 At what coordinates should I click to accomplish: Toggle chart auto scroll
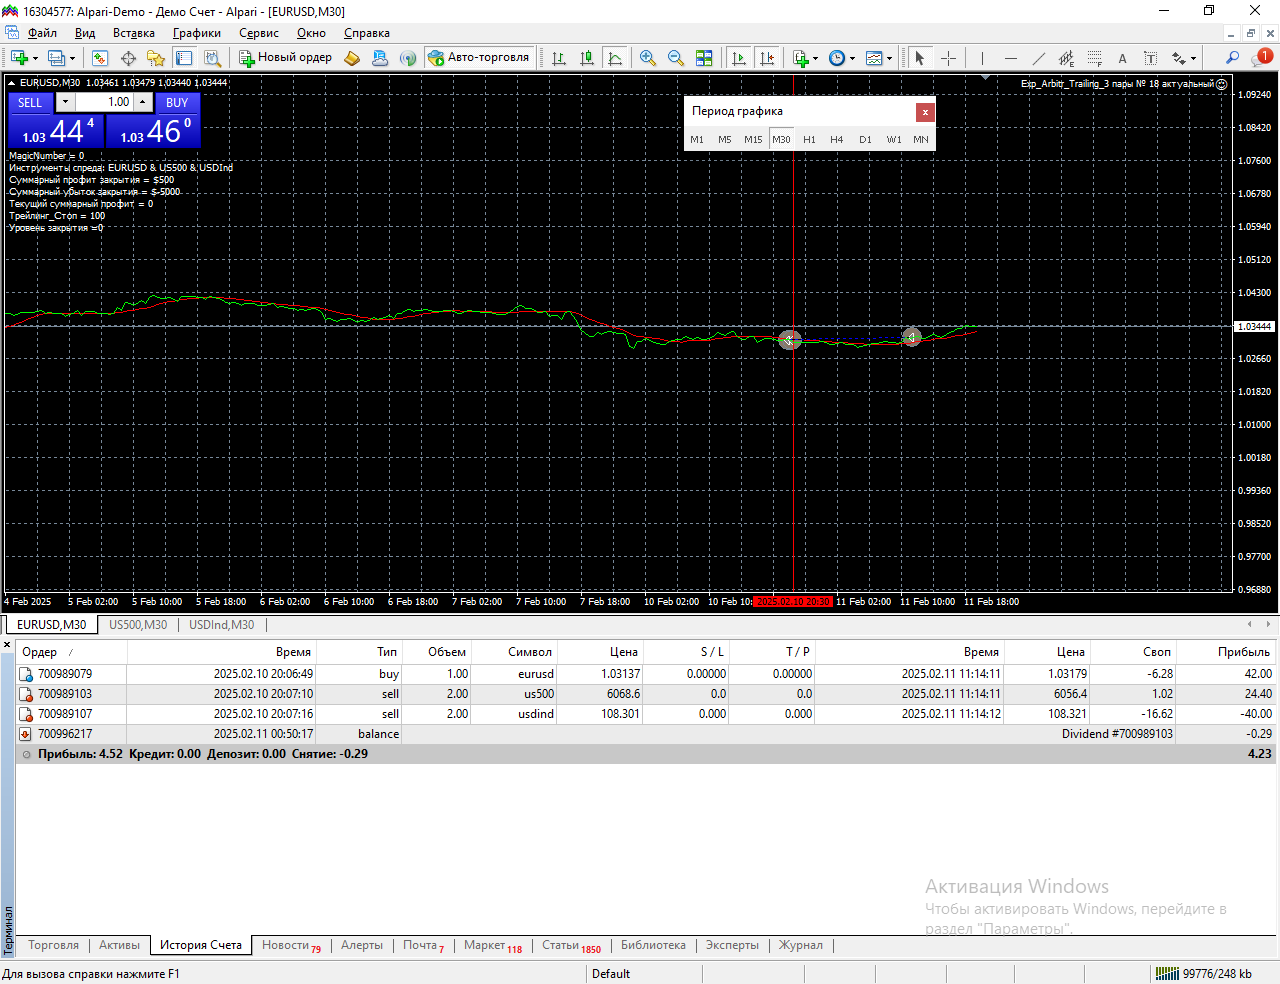click(739, 58)
